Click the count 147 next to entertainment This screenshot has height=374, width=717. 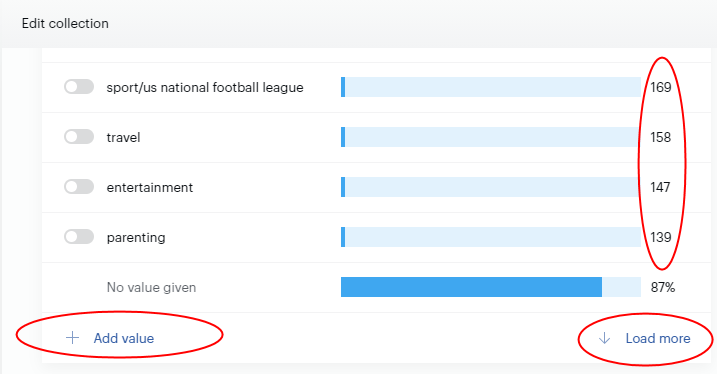click(660, 187)
